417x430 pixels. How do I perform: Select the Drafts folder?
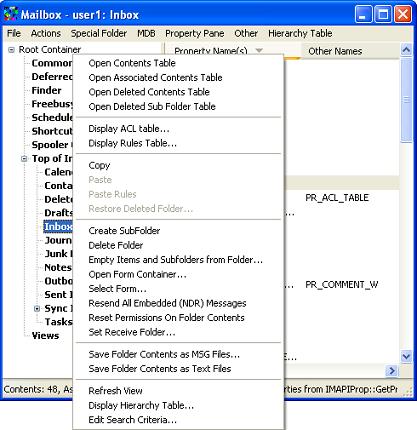tap(58, 213)
